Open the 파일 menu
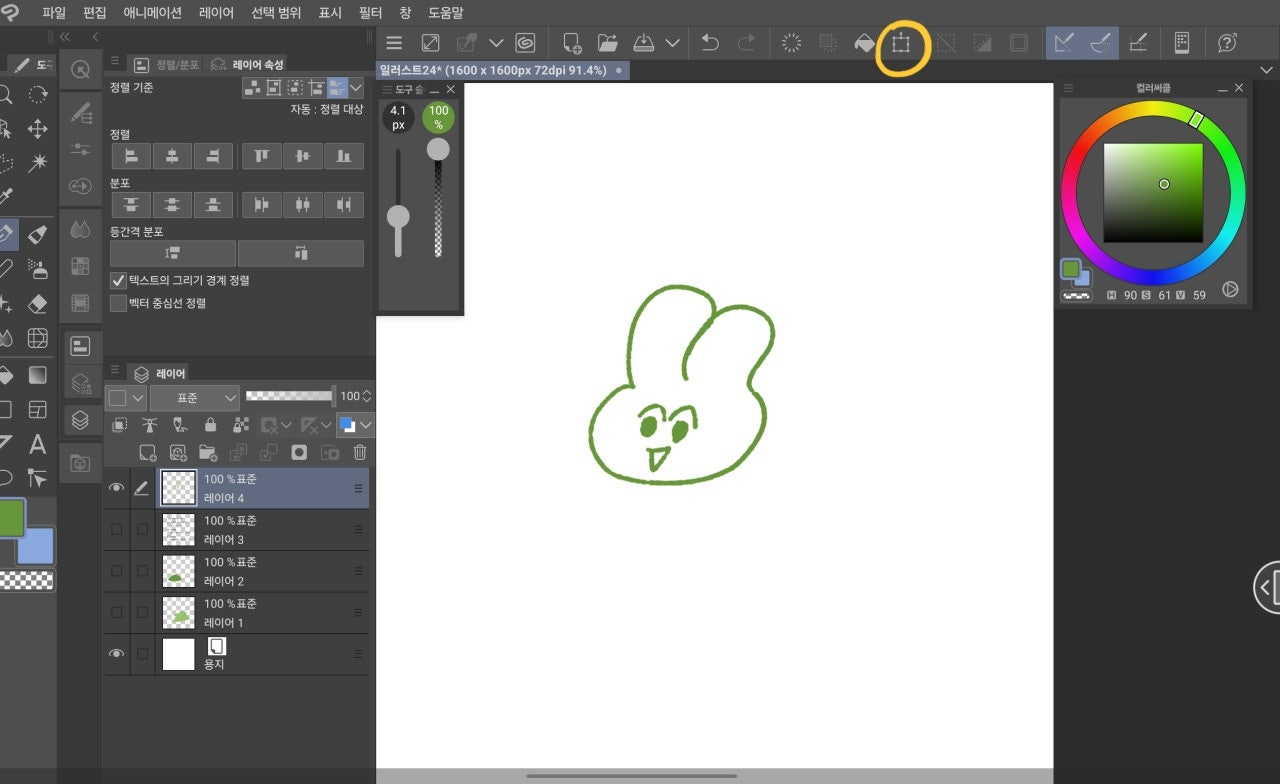The height and width of the screenshot is (784, 1280). [x=52, y=12]
